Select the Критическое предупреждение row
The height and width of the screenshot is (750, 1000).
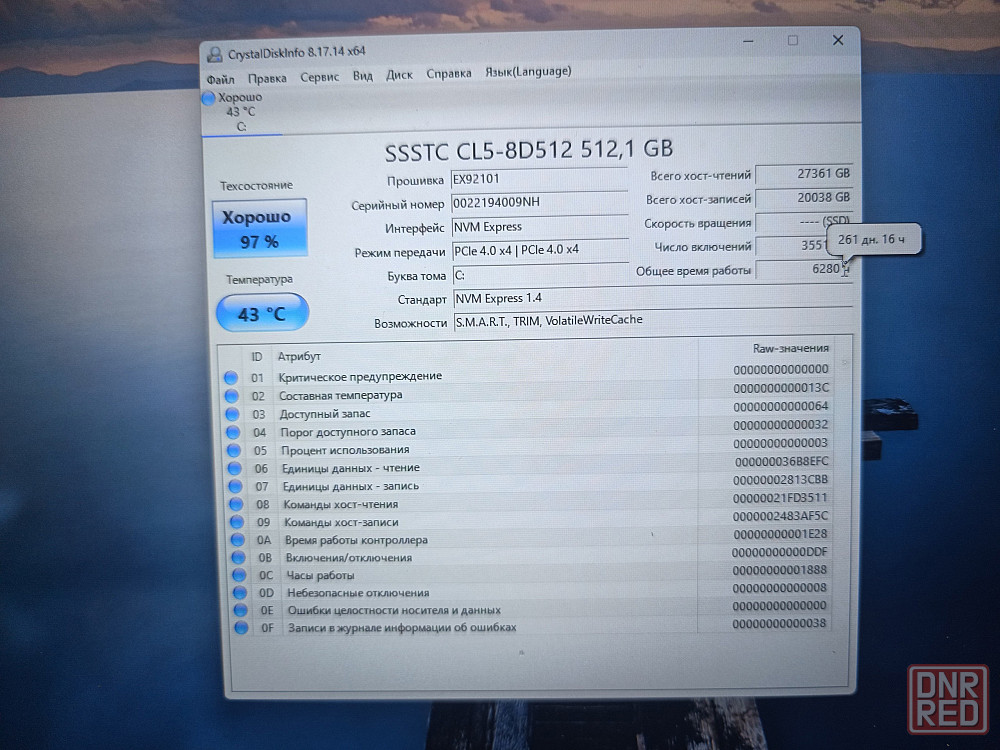(527, 376)
